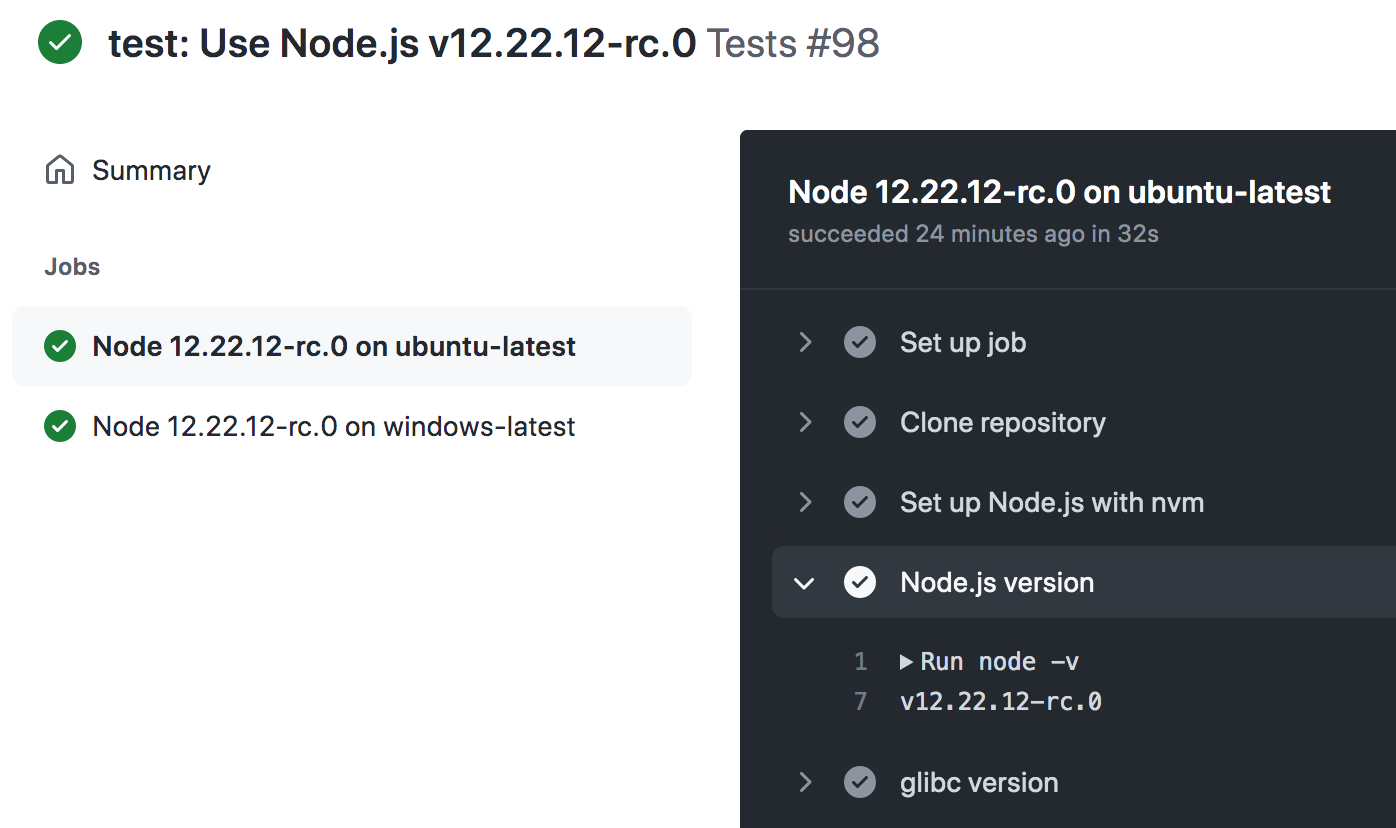Click the check icon on the Clone repository step

pyautogui.click(x=860, y=422)
